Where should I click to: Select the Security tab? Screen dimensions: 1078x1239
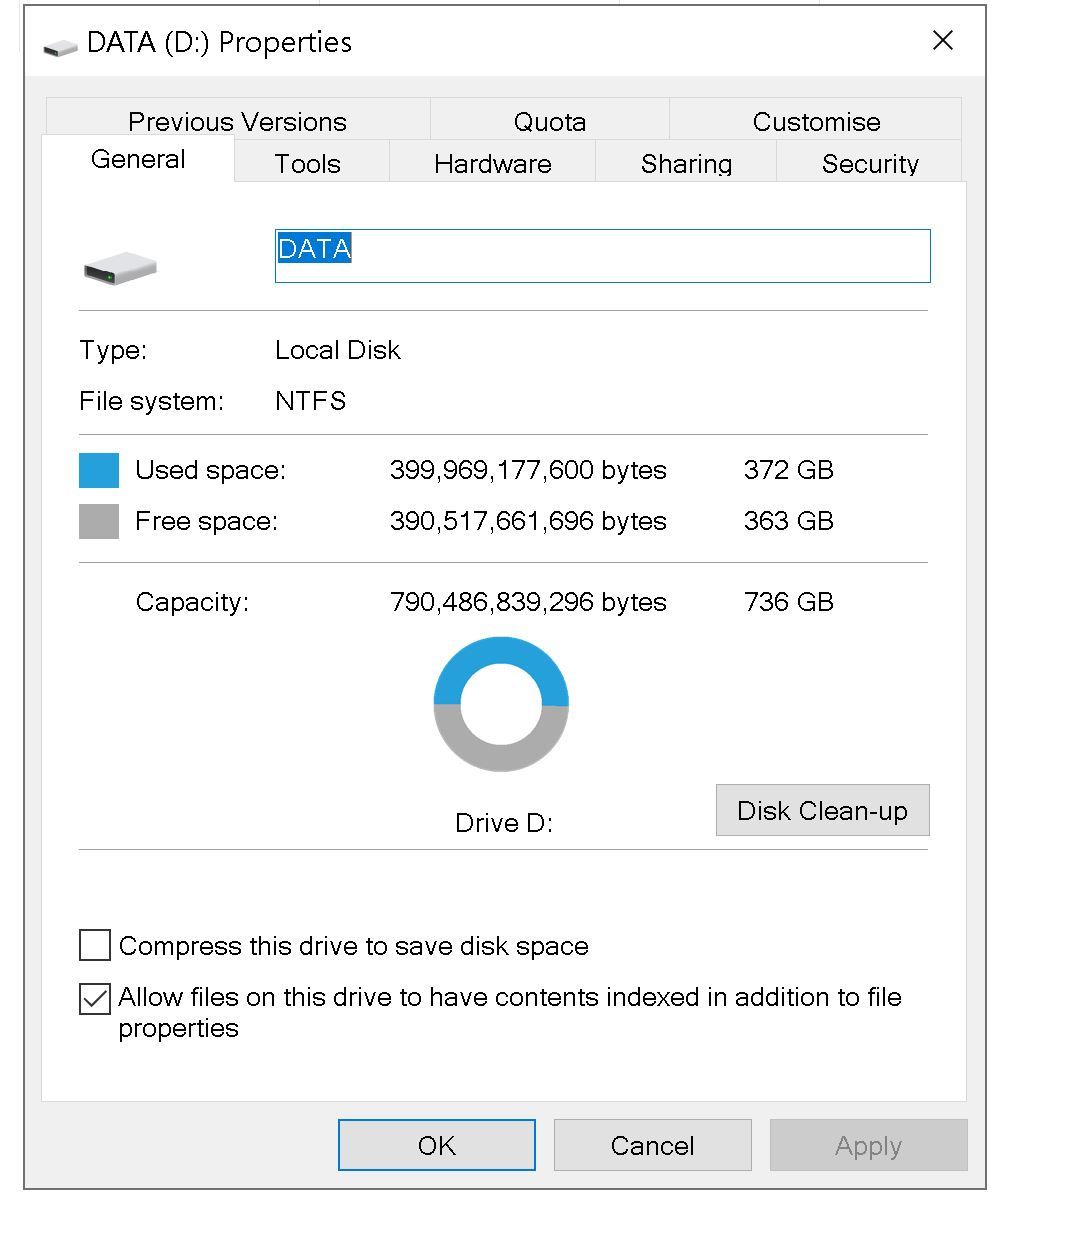tap(870, 164)
